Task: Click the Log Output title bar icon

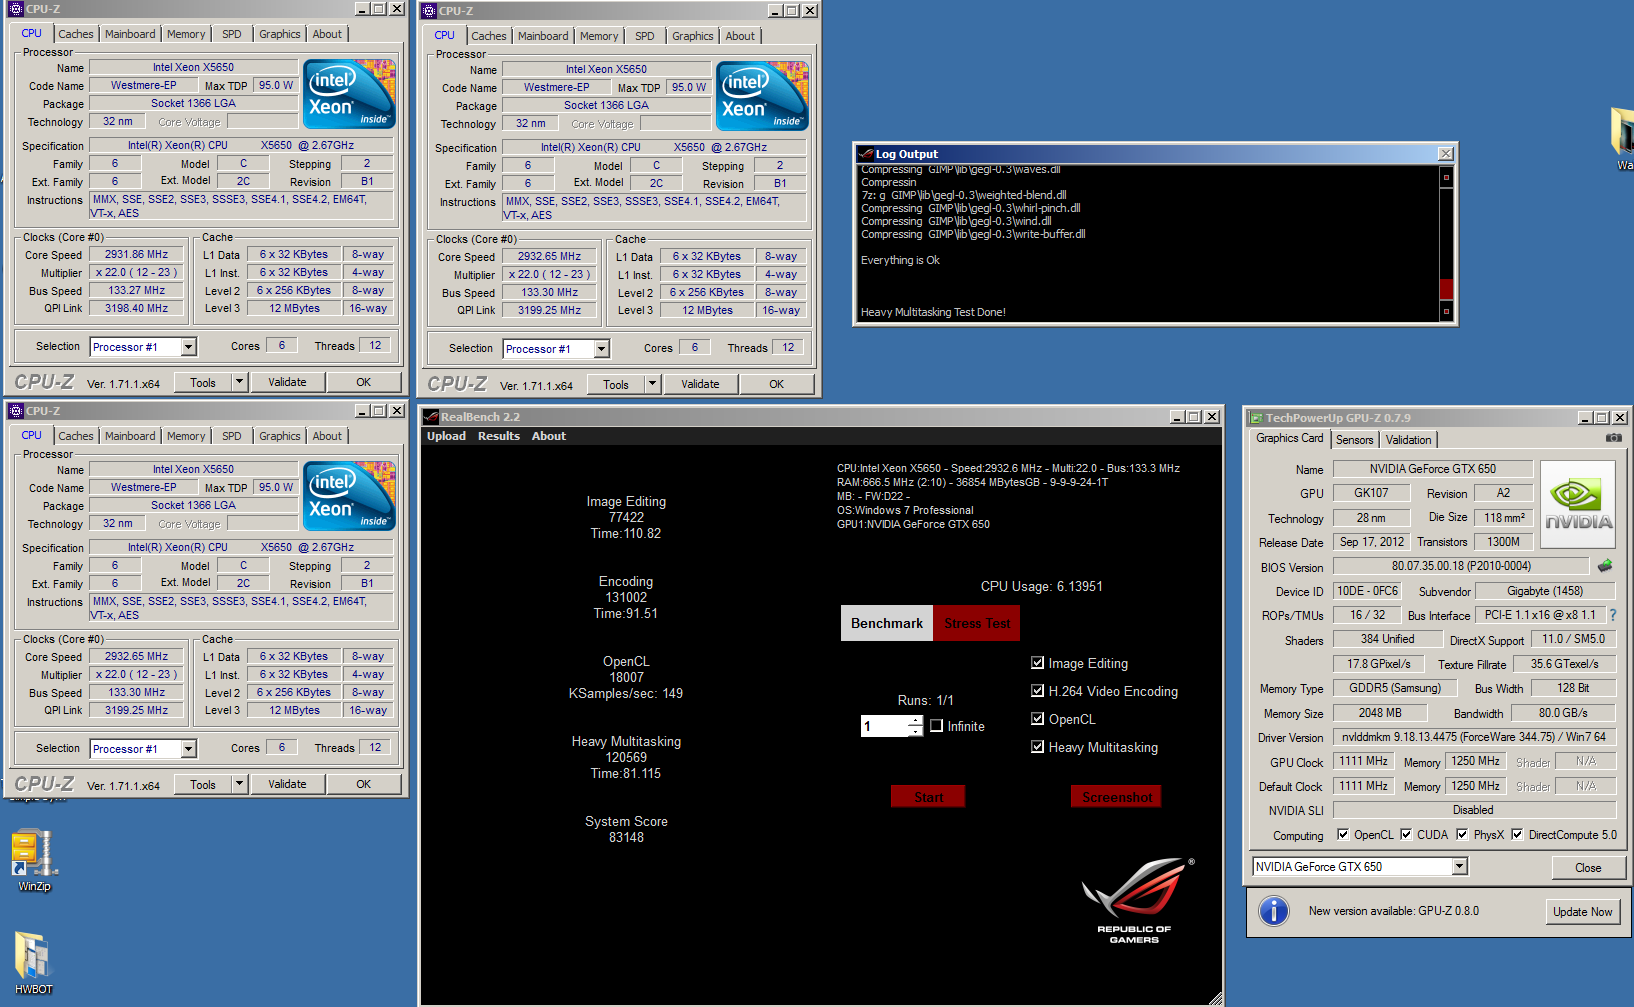Action: coord(866,154)
